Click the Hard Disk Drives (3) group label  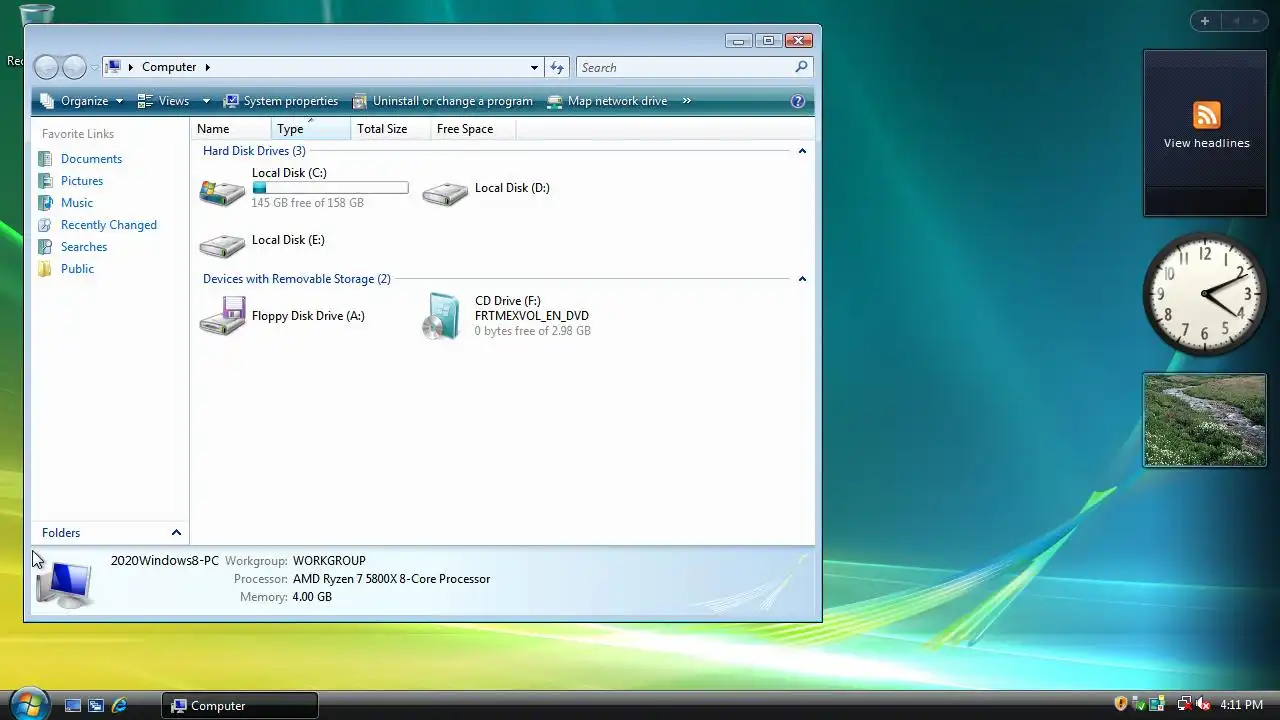254,151
